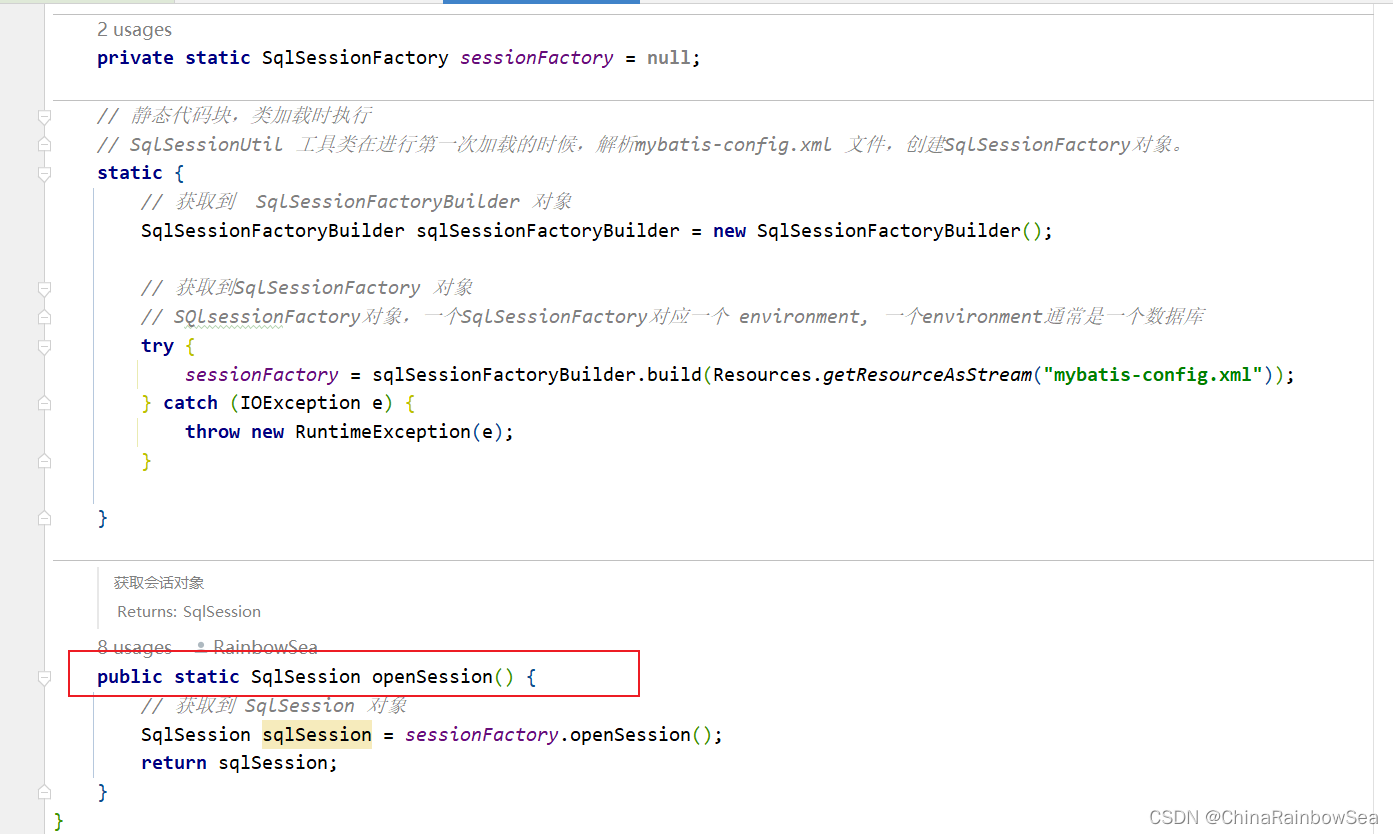
Task: Open the '8 usages' inlay hint
Action: (x=134, y=648)
